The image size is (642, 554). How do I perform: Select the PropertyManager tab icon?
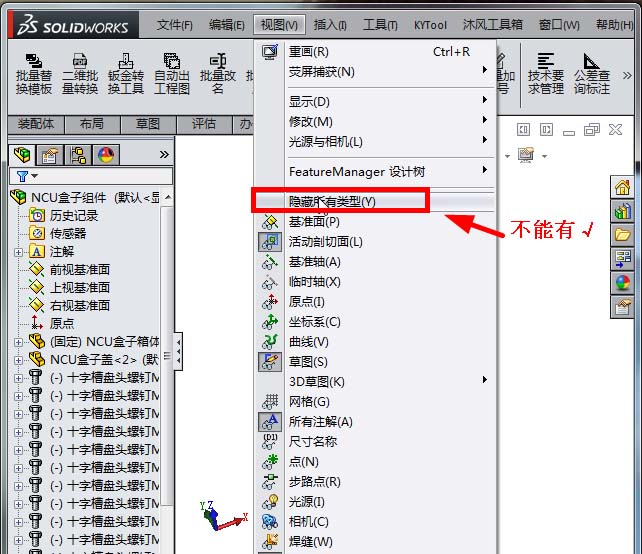point(50,155)
